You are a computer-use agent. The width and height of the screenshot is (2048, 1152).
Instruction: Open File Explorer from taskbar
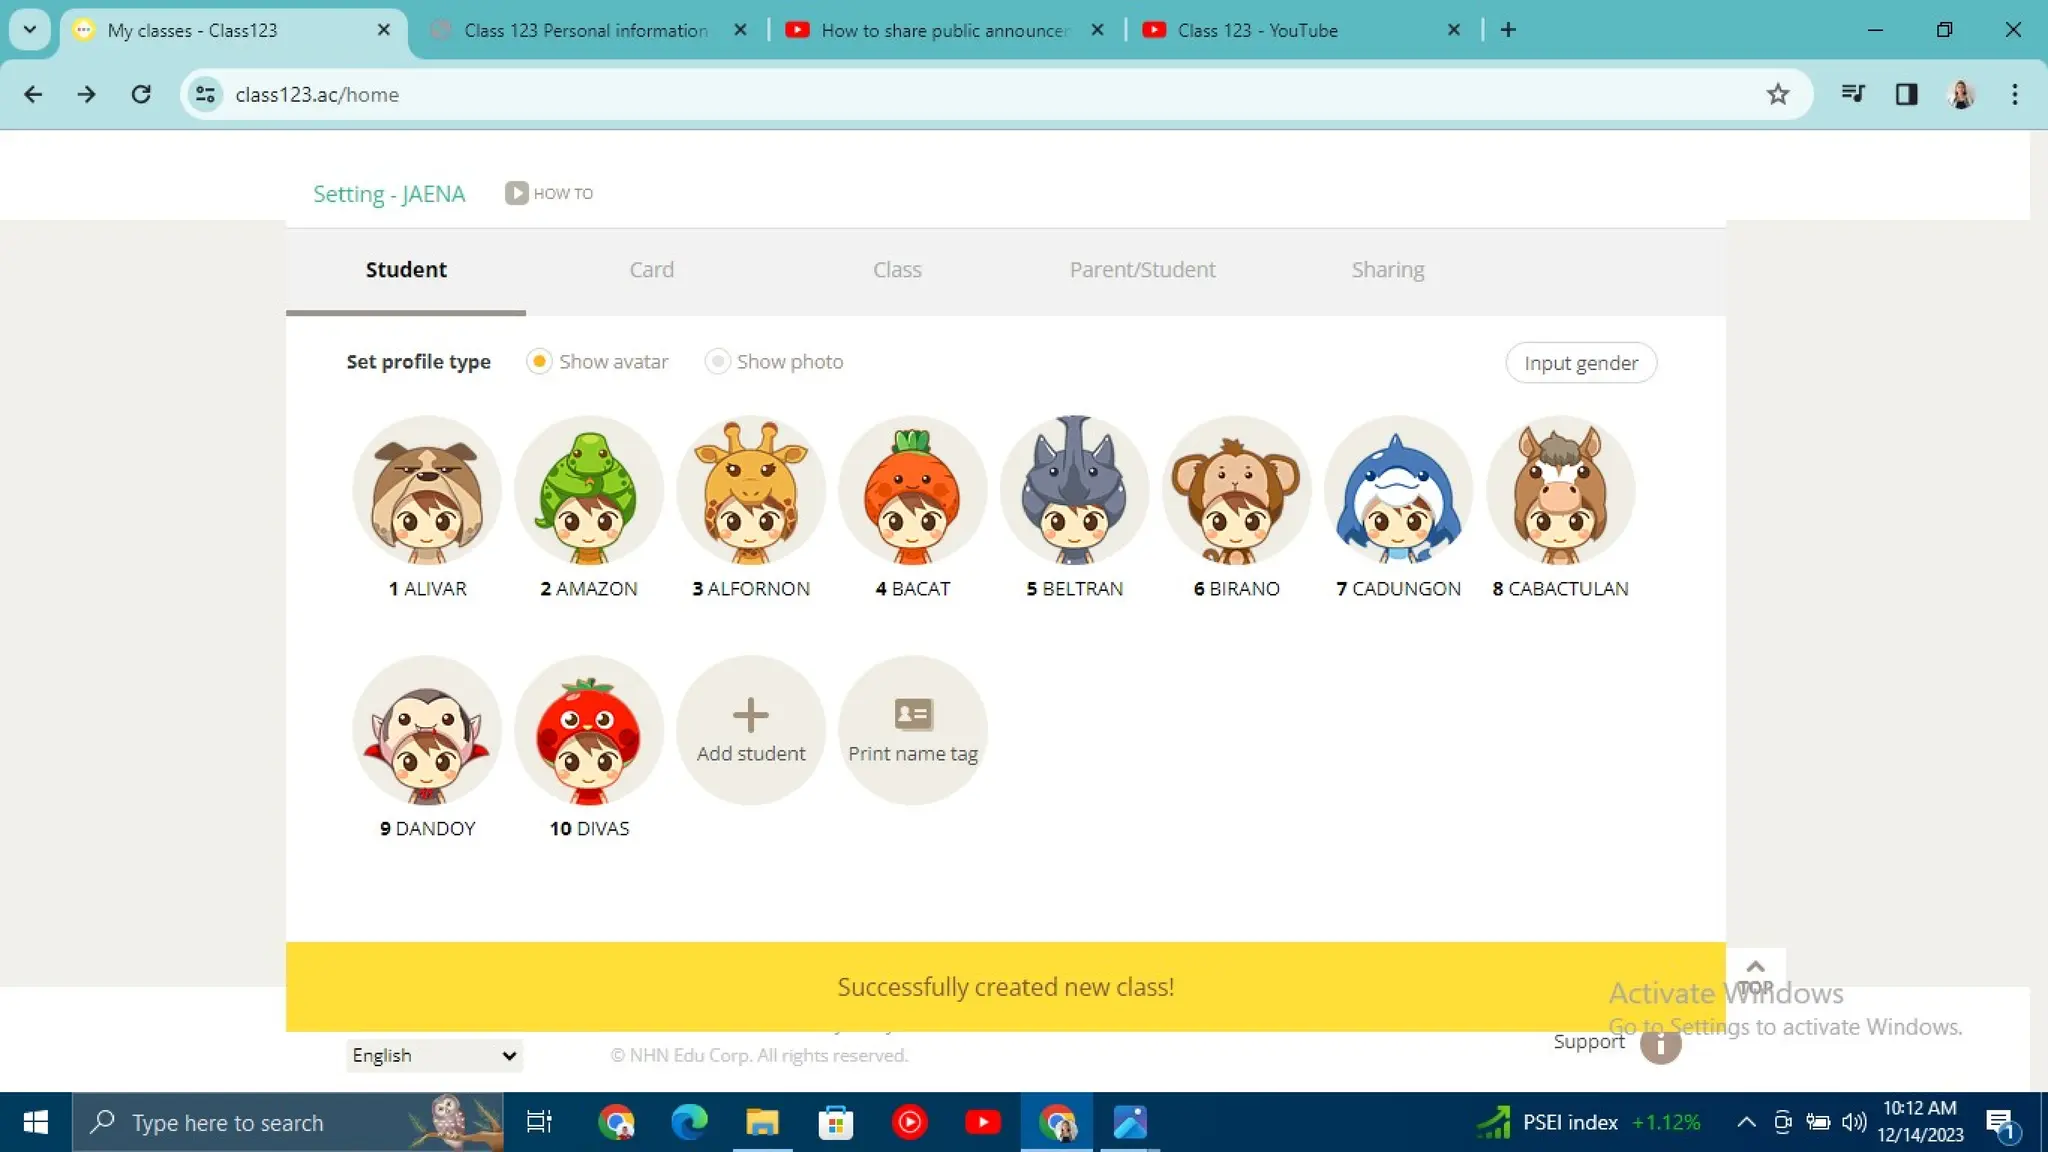point(762,1122)
